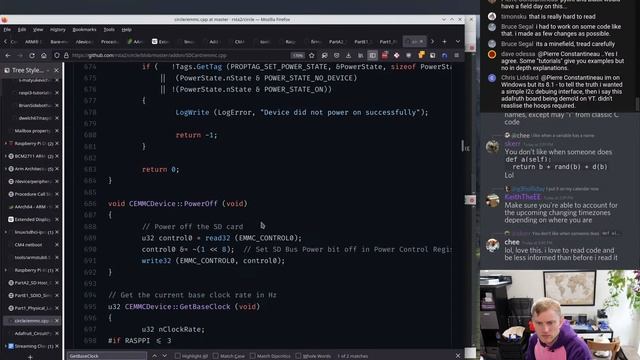This screenshot has width=640, height=360.
Task: Open a new tab with plus button
Action: tap(444, 41)
